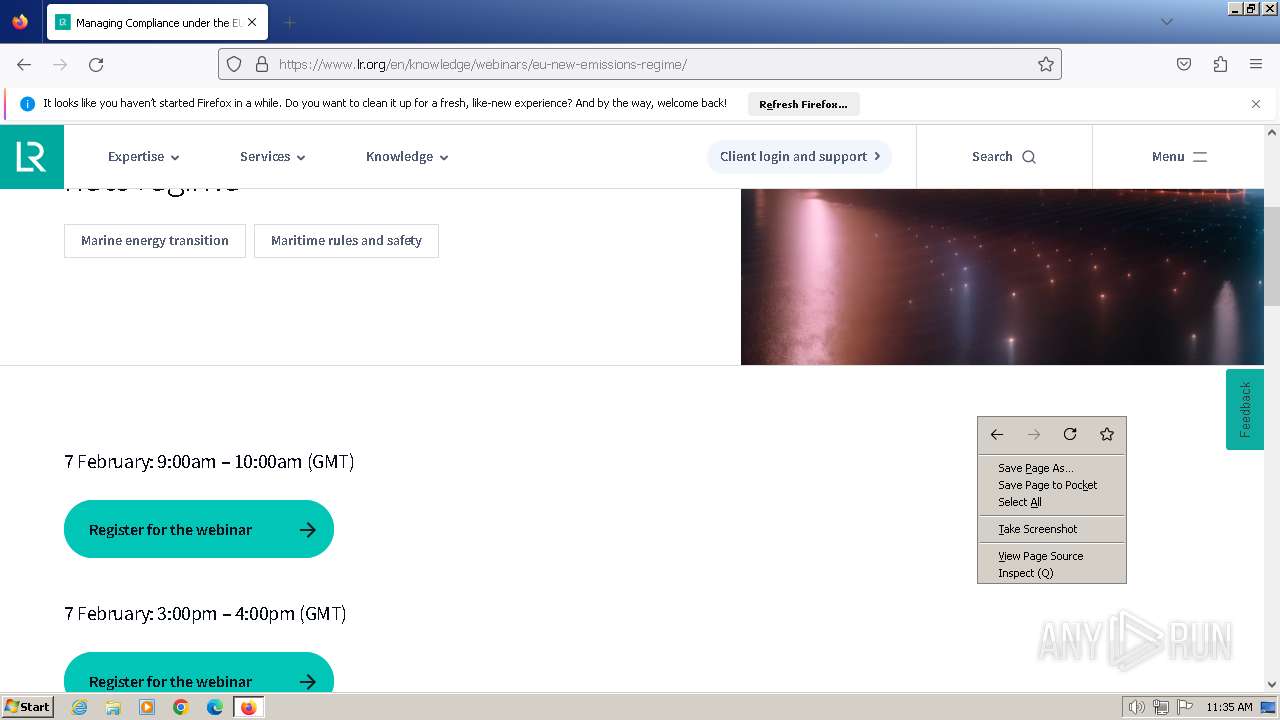This screenshot has width=1280, height=720.
Task: Click the page scrollbar down arrow
Action: 1272,685
